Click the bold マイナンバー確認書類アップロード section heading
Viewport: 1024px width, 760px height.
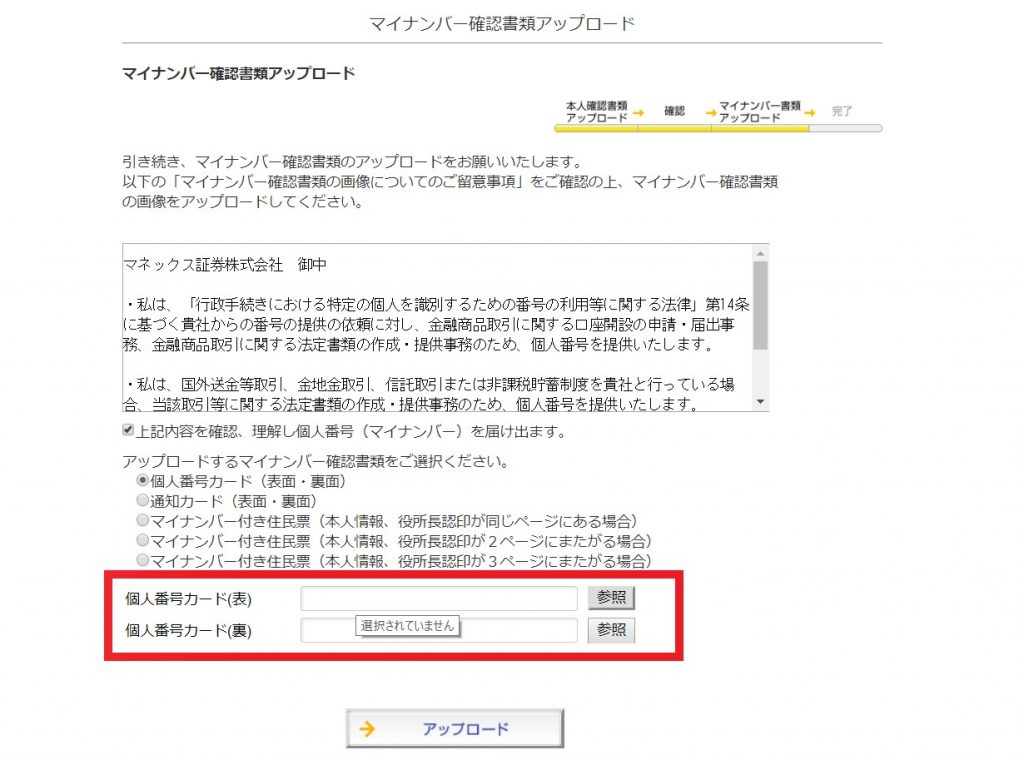point(238,73)
